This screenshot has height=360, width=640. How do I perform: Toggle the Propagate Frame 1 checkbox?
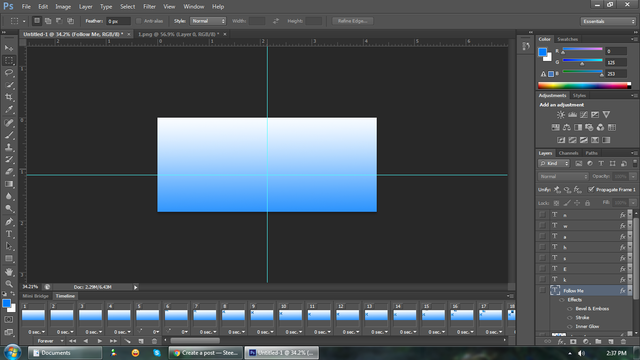[x=591, y=189]
